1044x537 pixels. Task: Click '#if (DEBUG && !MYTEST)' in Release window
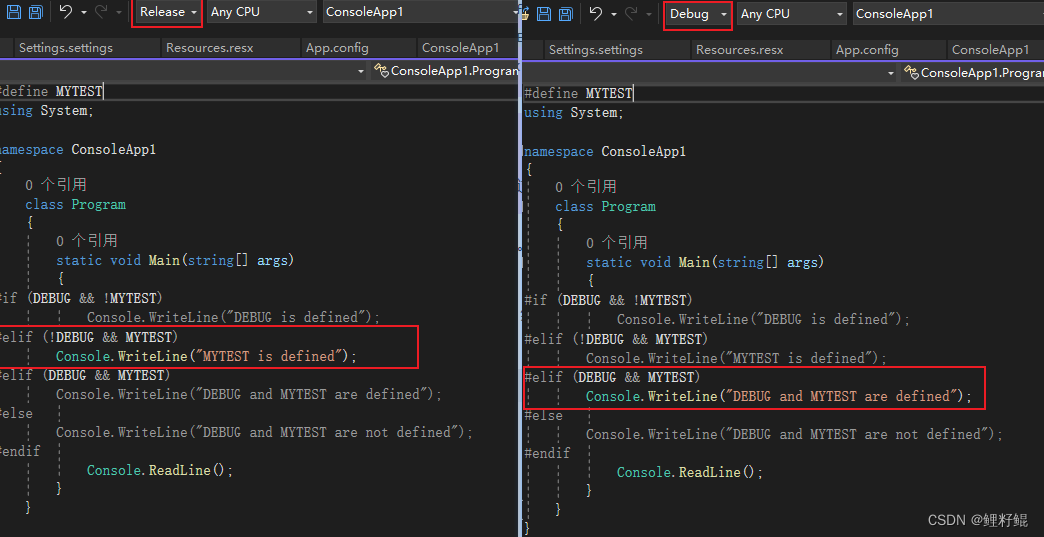click(81, 297)
